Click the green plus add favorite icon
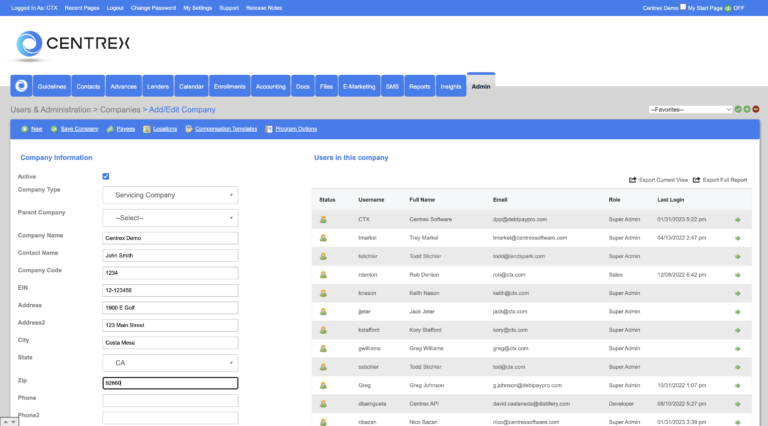Image resolution: width=768 pixels, height=426 pixels. (x=747, y=109)
